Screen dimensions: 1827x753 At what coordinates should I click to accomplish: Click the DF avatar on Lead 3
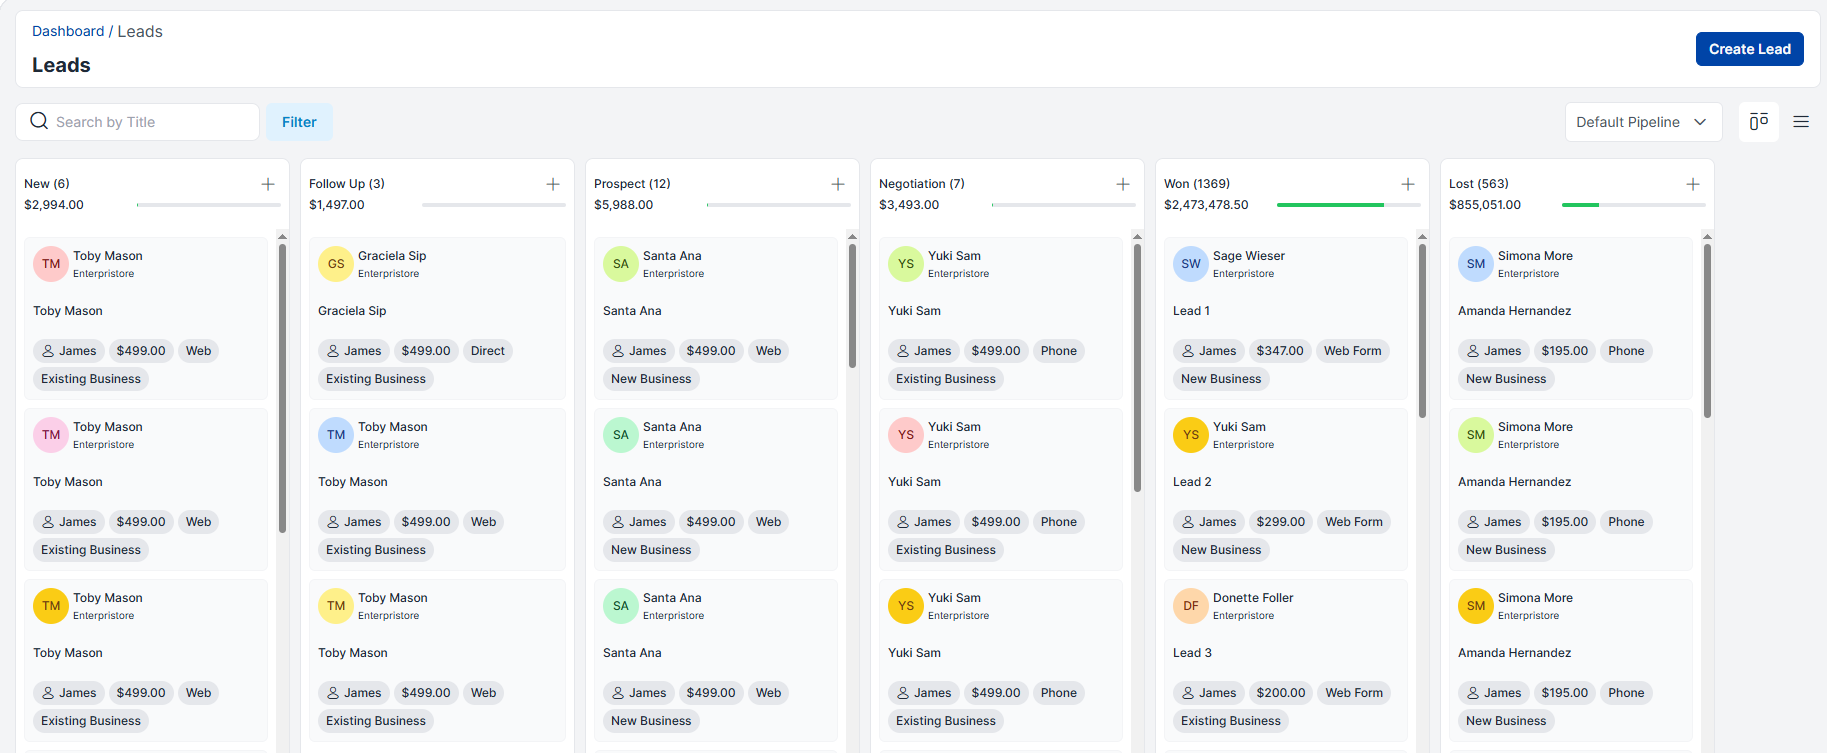point(1190,606)
